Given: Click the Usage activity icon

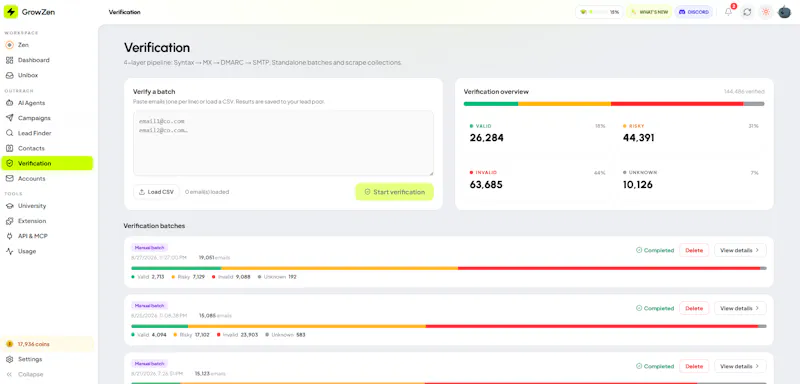Looking at the screenshot, I should (x=9, y=251).
